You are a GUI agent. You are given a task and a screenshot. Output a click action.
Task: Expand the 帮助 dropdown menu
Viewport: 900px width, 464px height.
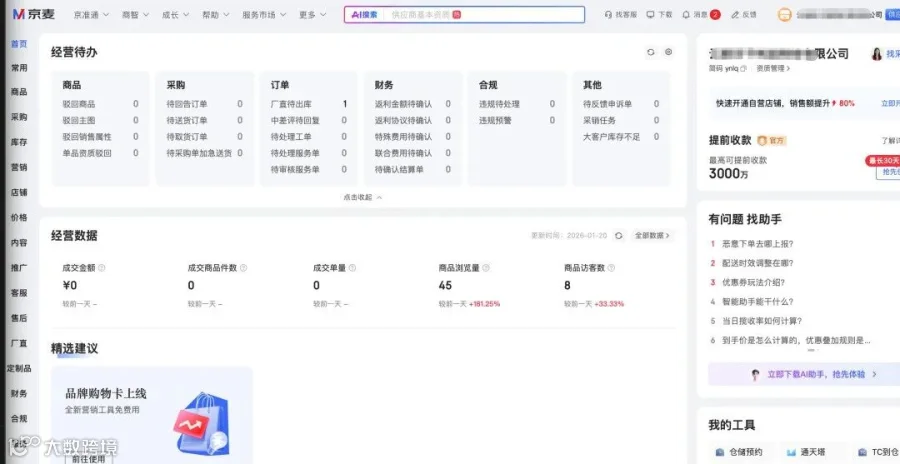click(216, 15)
